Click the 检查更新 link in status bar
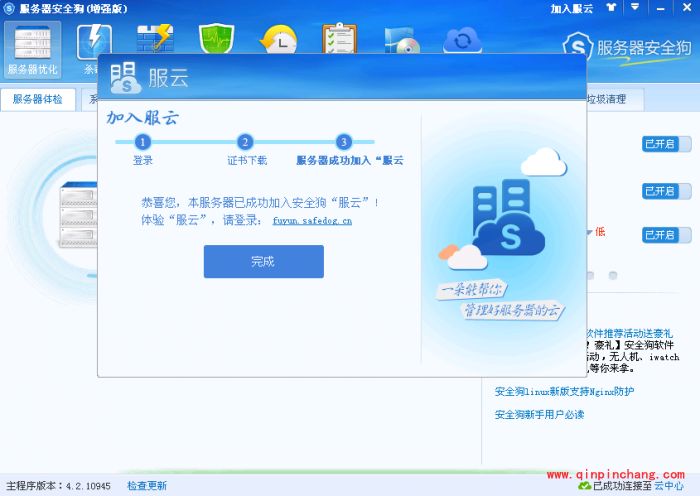 (147, 486)
